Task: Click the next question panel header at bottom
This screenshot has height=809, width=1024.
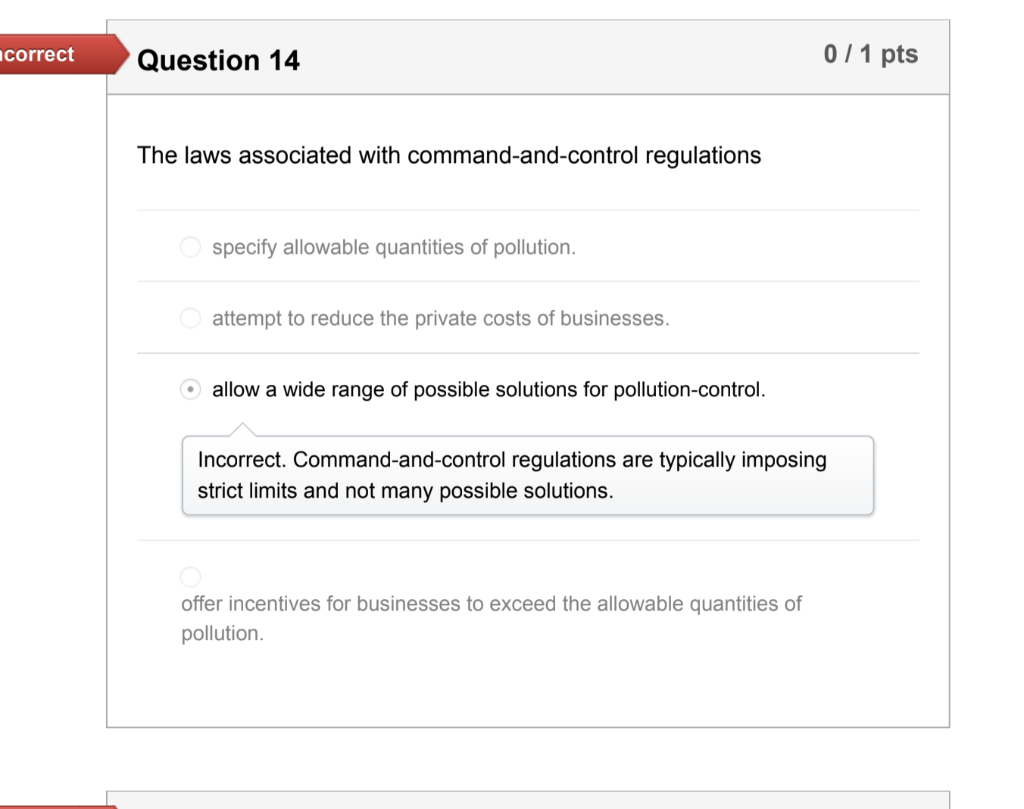Action: (x=528, y=800)
